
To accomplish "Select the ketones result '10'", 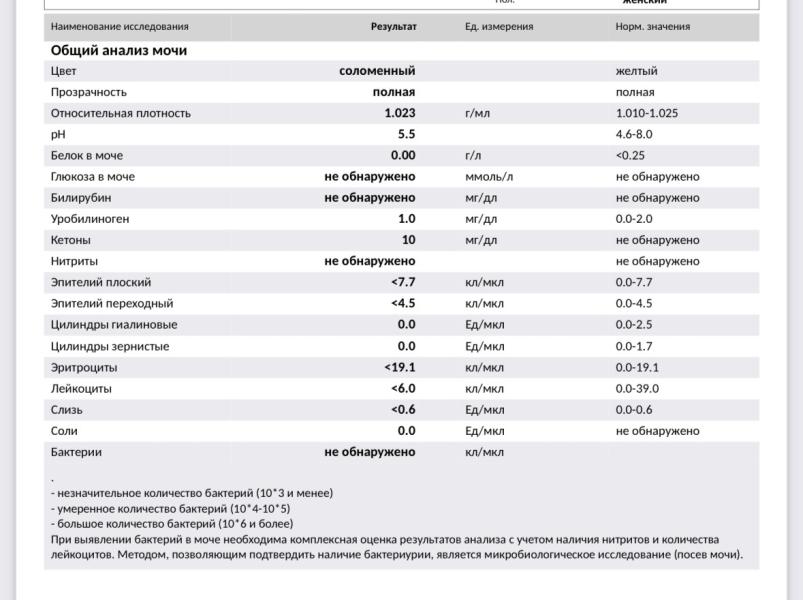I will pyautogui.click(x=409, y=240).
